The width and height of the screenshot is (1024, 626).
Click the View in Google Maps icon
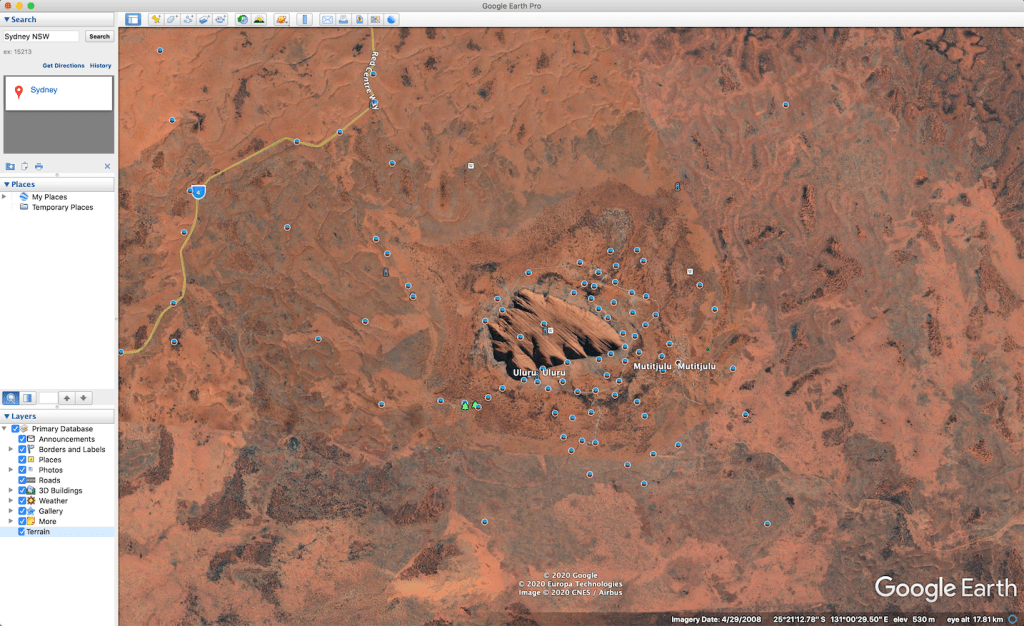click(x=375, y=20)
